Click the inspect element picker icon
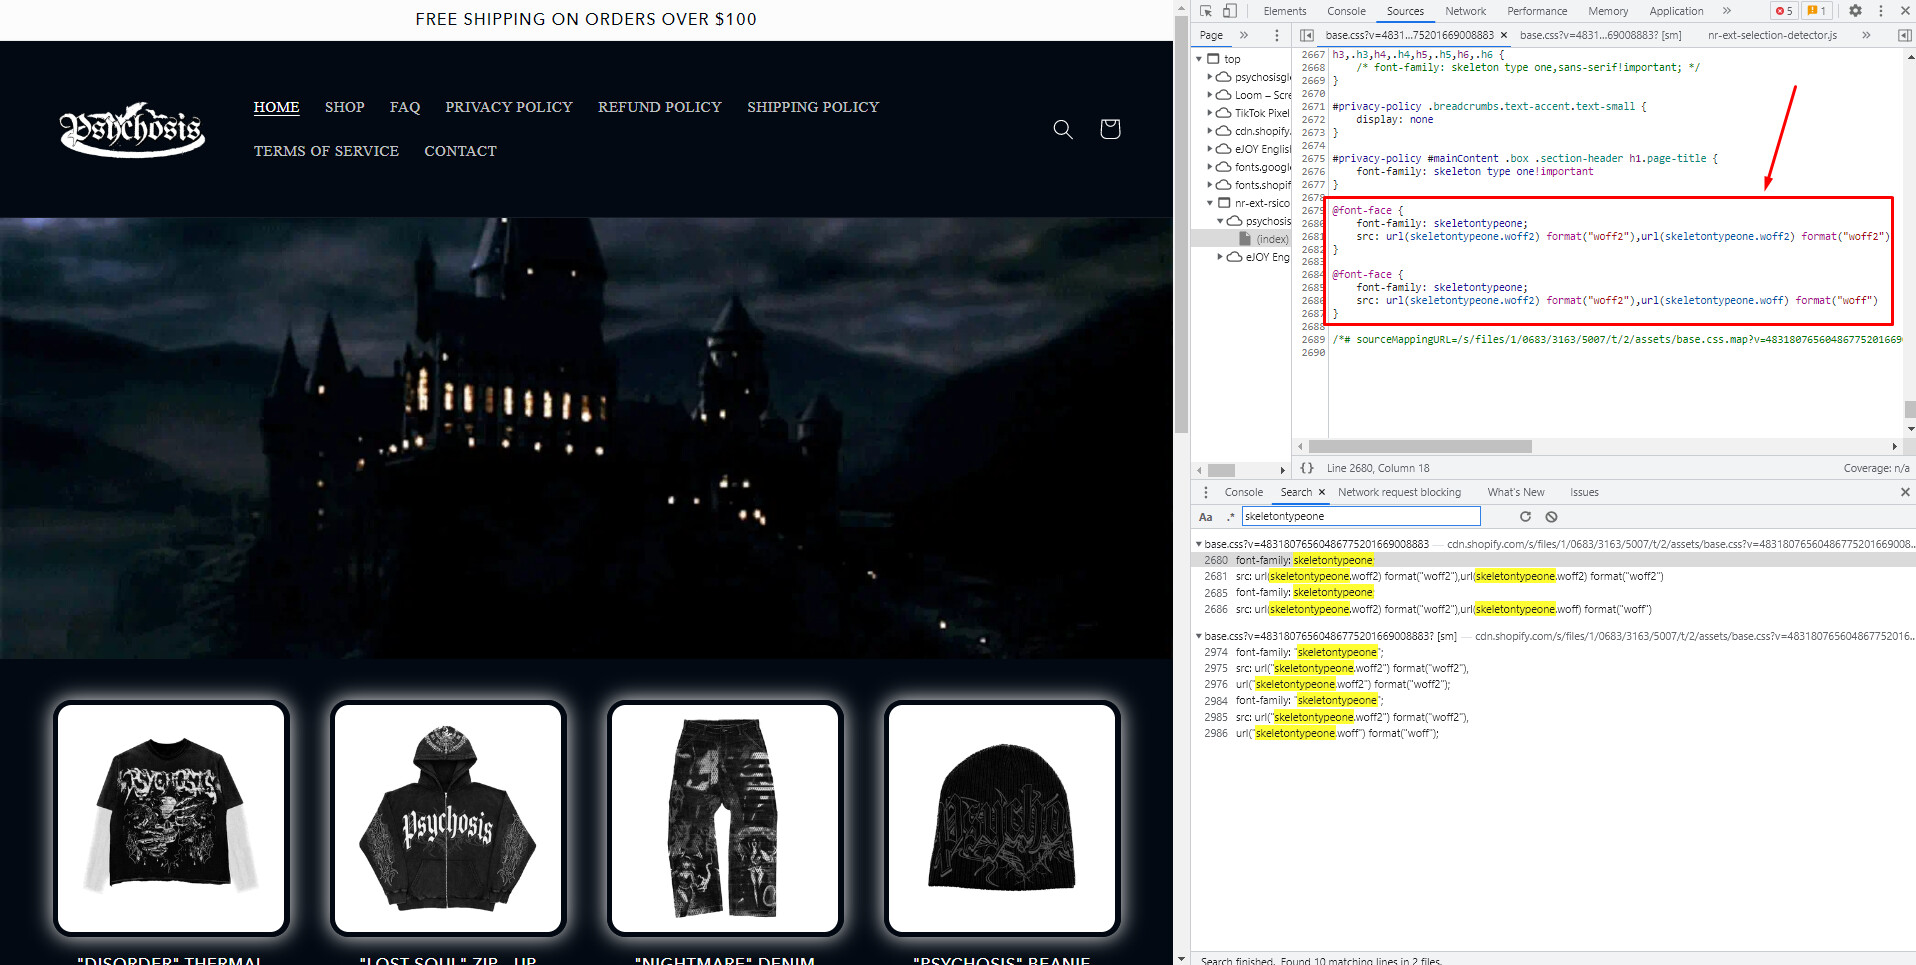 coord(1206,11)
